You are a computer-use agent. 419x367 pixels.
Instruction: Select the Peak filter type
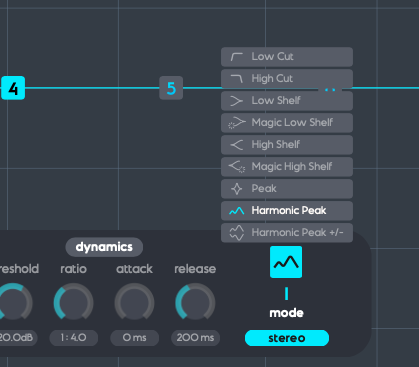pyautogui.click(x=287, y=189)
